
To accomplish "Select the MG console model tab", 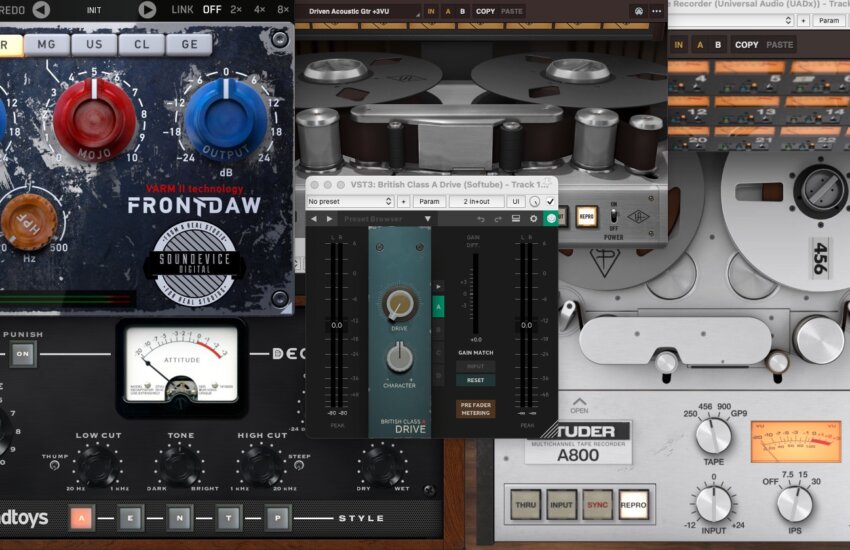I will pos(46,44).
